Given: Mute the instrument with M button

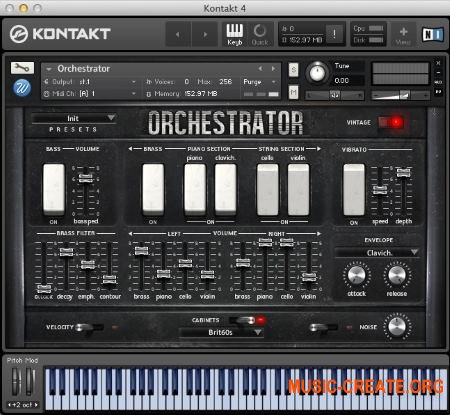Looking at the screenshot, I should pos(293,92).
